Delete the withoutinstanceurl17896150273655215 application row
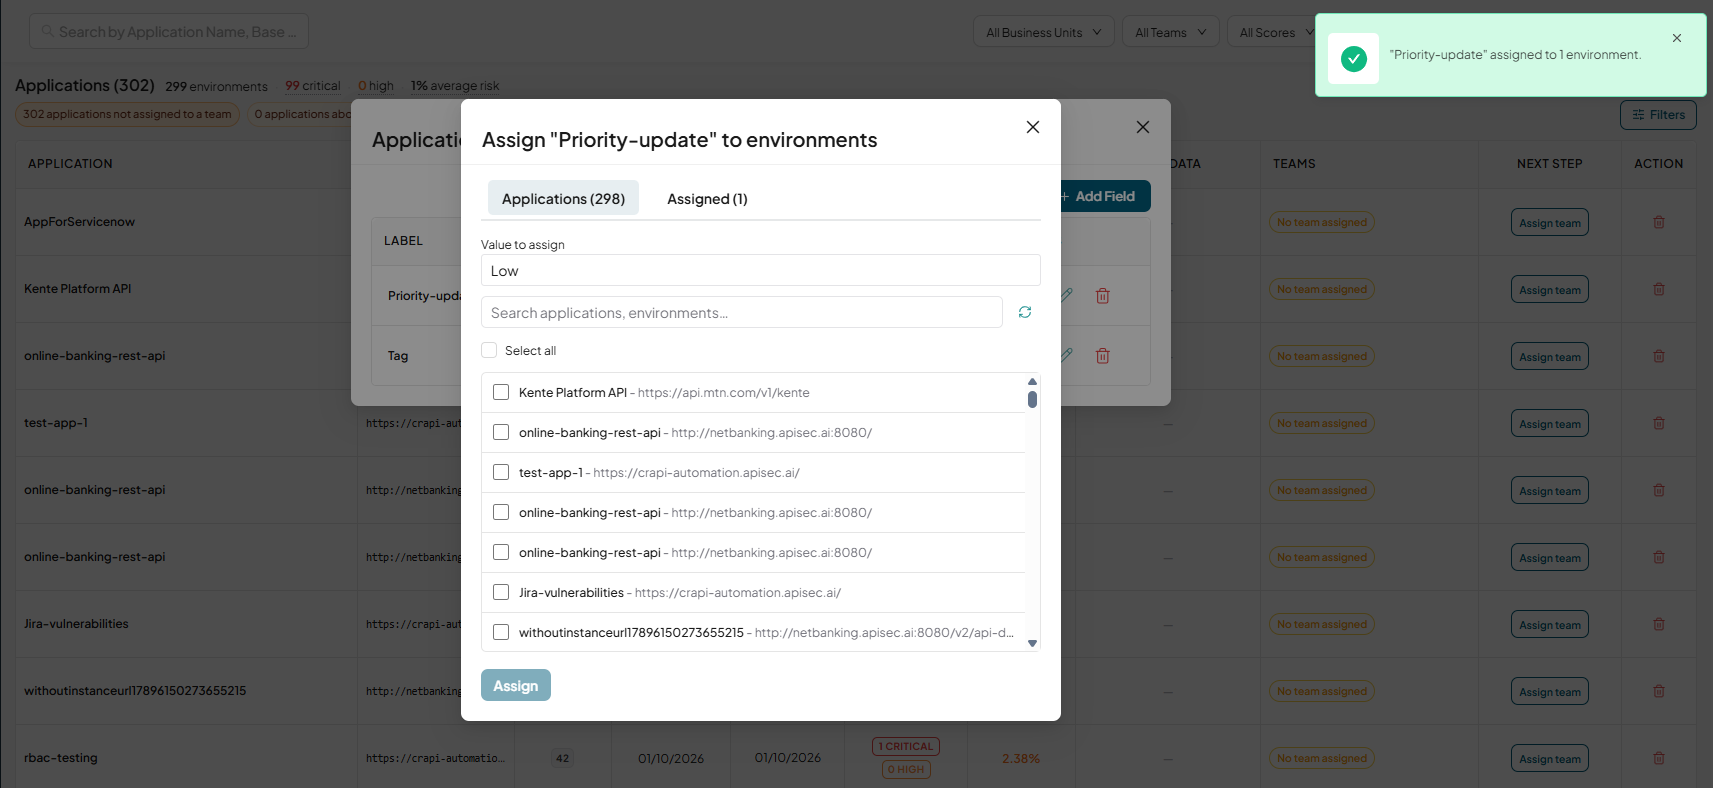The width and height of the screenshot is (1713, 788). coord(1659,691)
